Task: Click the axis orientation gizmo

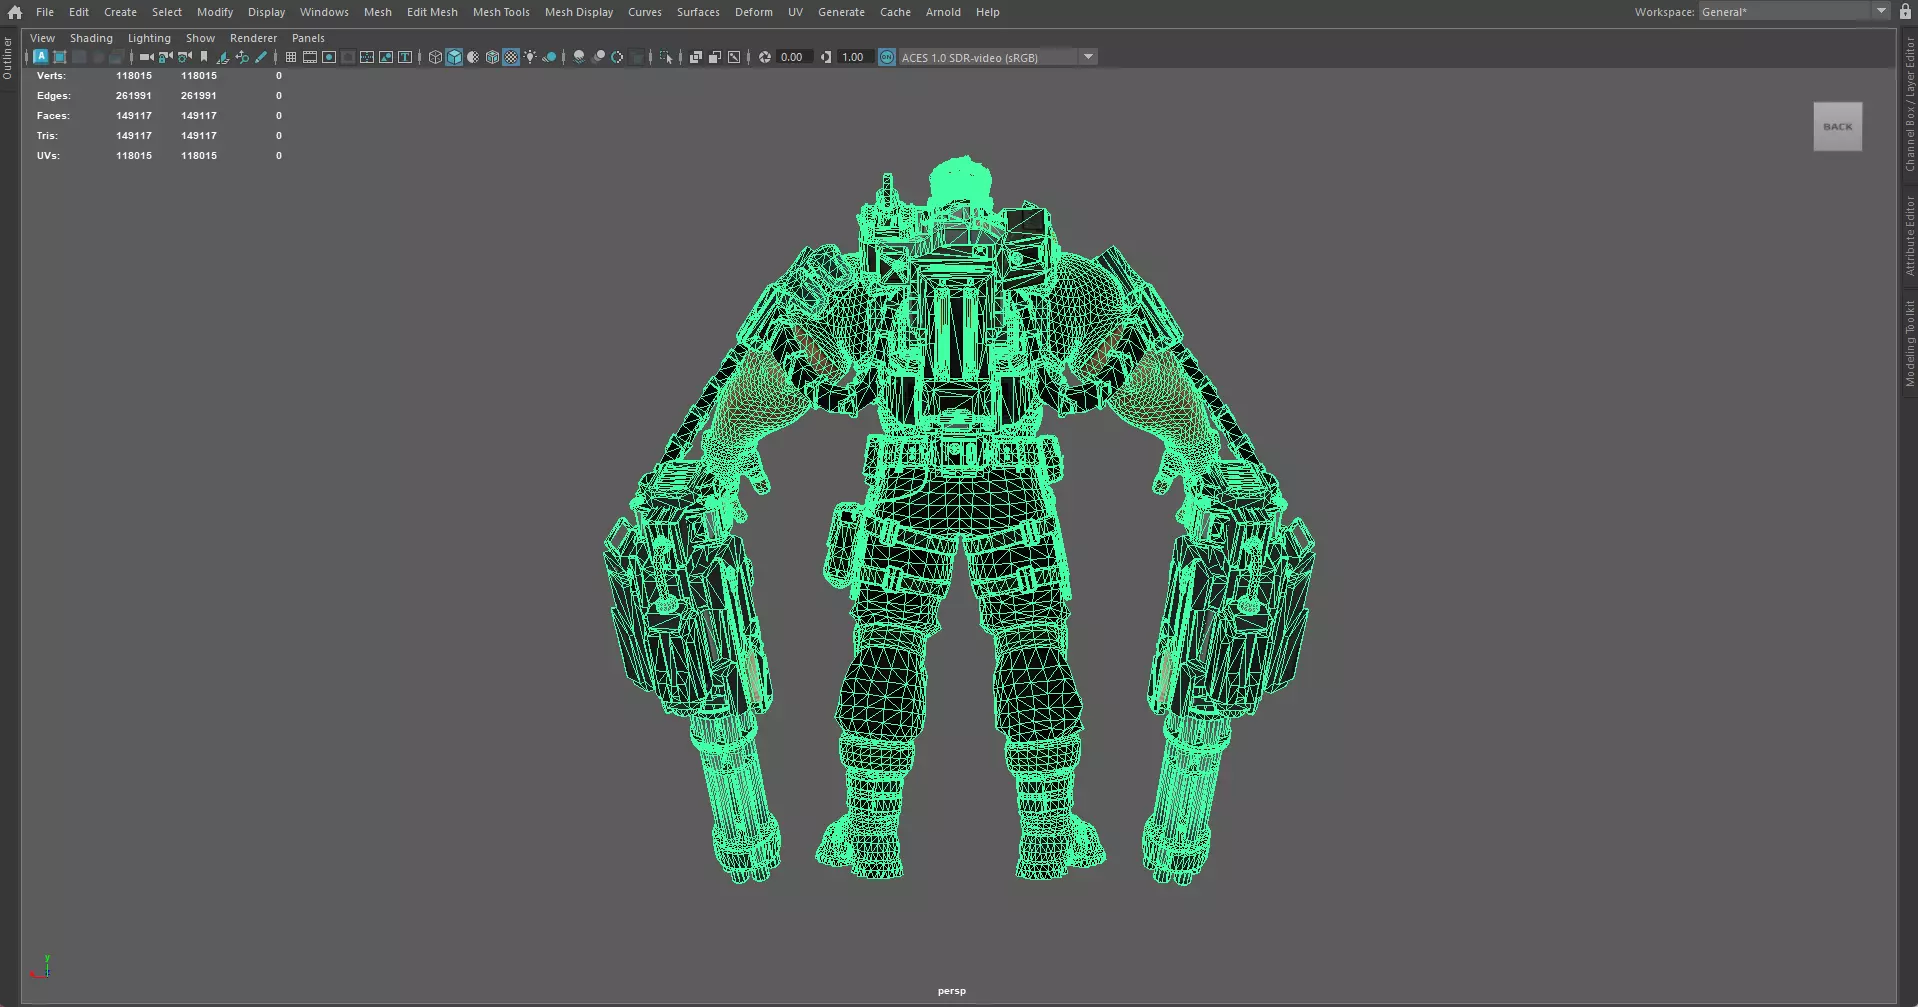Action: [x=41, y=967]
